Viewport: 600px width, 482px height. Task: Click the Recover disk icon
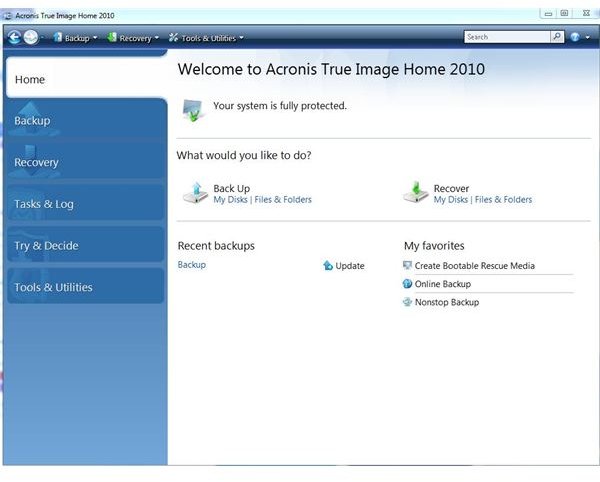coord(416,192)
